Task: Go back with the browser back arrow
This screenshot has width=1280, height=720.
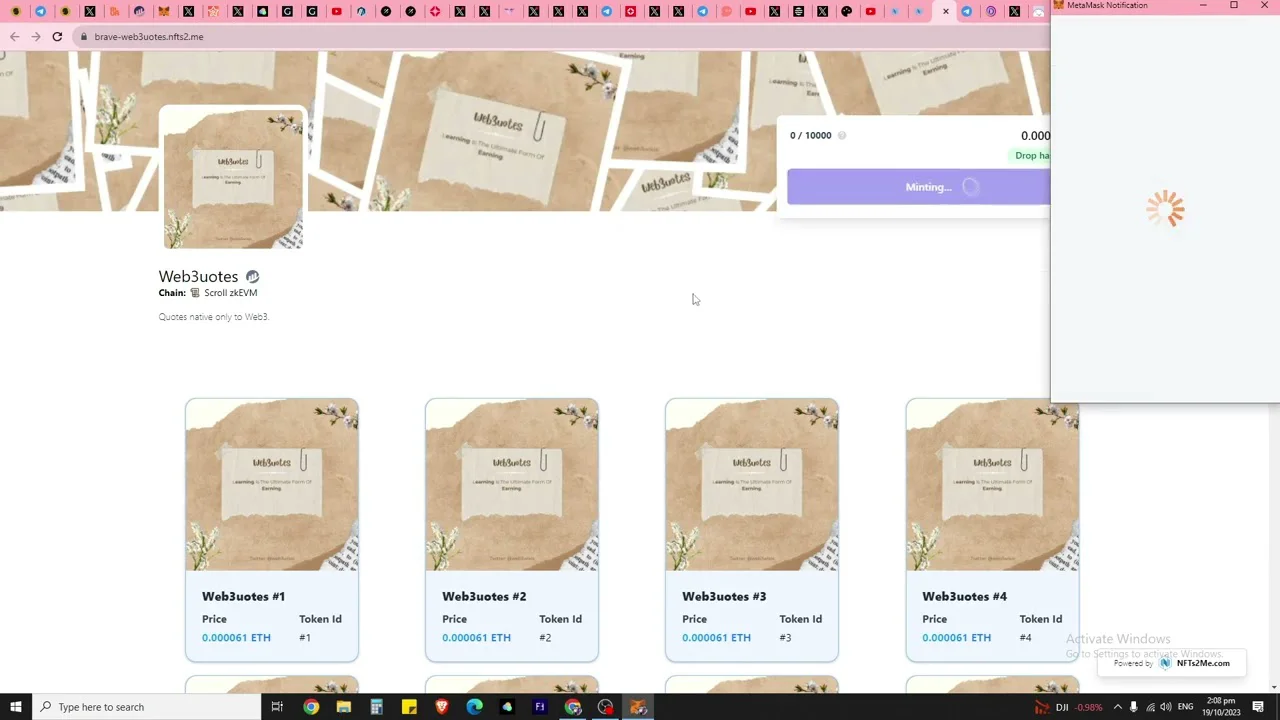Action: point(14,37)
